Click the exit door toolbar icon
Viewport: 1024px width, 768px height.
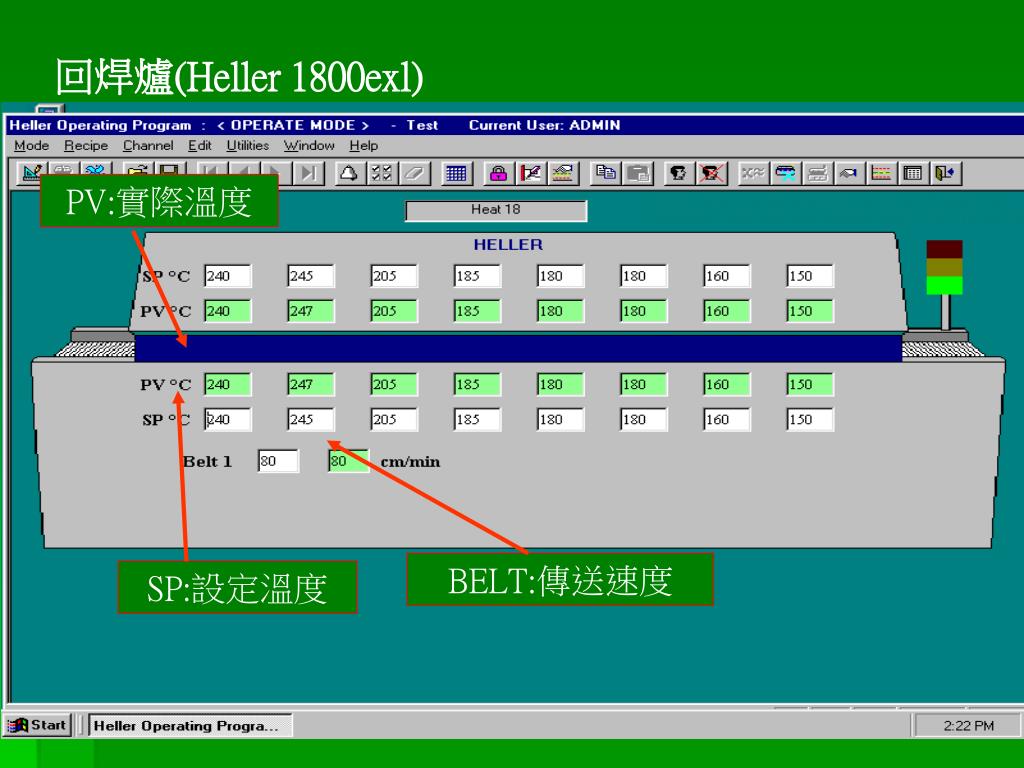(945, 173)
